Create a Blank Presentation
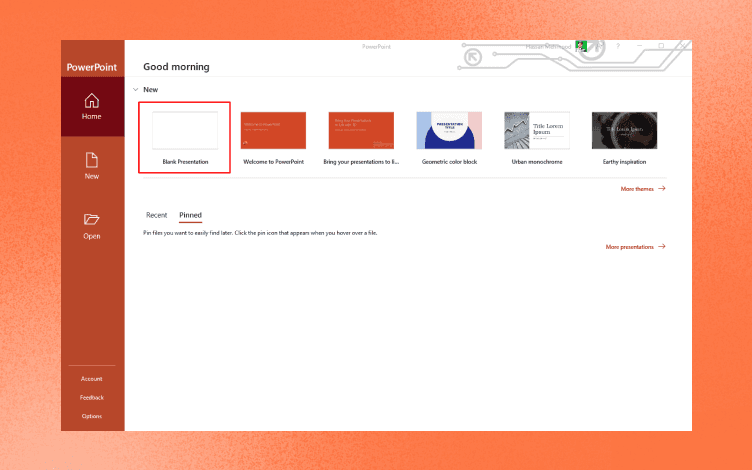 point(185,138)
